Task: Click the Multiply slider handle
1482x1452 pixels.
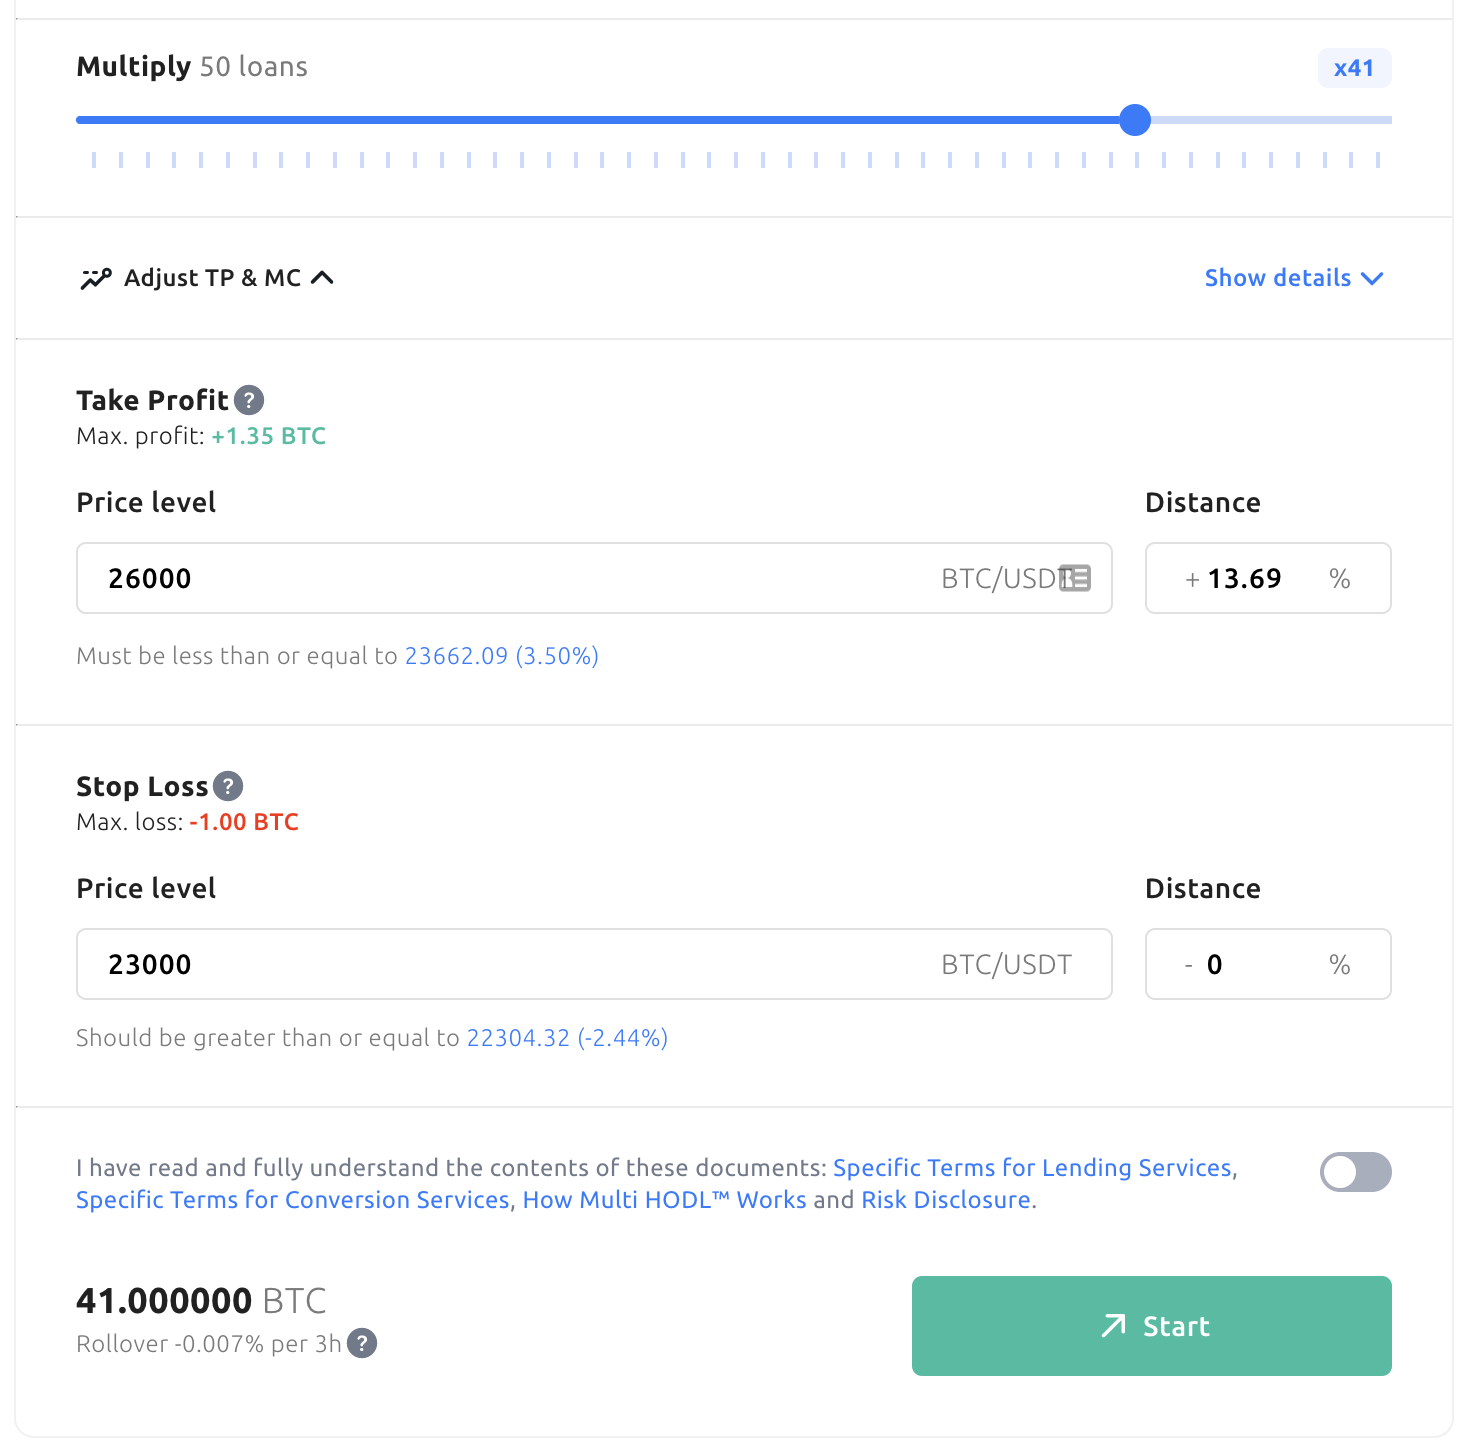Action: coord(1135,120)
